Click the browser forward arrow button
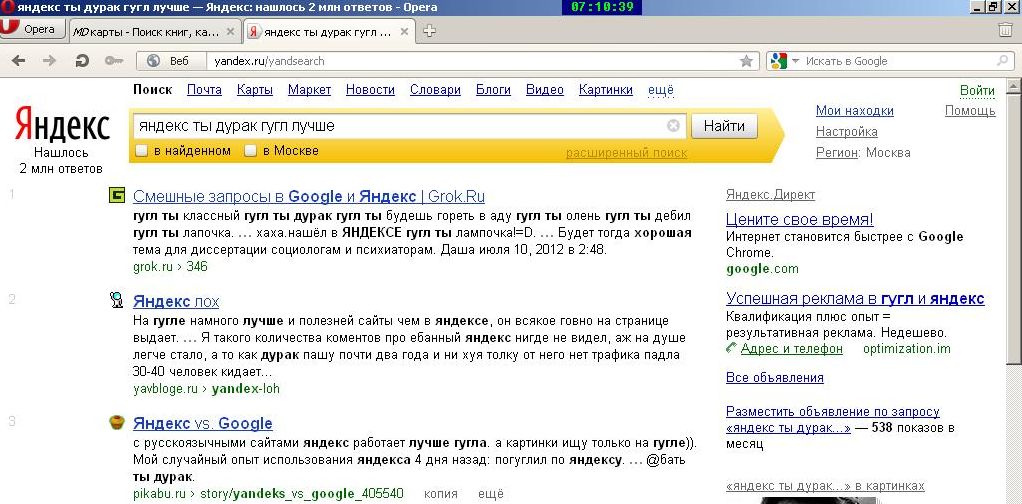The width and height of the screenshot is (1022, 504). tap(49, 61)
